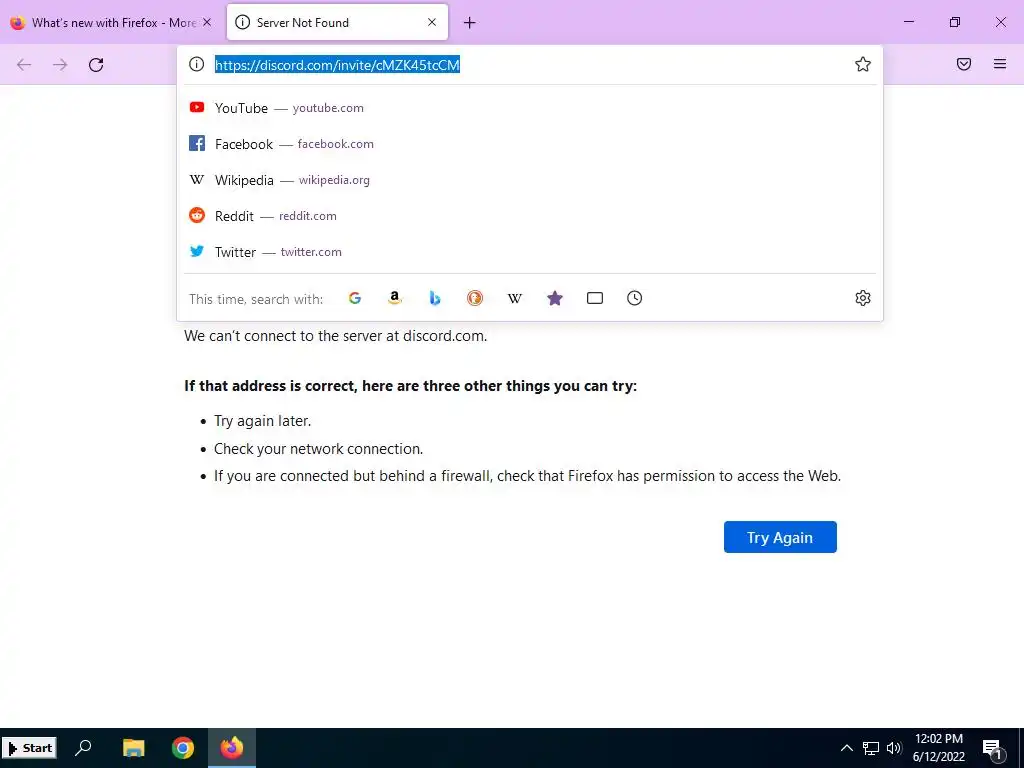Select the Twitter suggestion
The width and height of the screenshot is (1024, 768).
coord(530,251)
